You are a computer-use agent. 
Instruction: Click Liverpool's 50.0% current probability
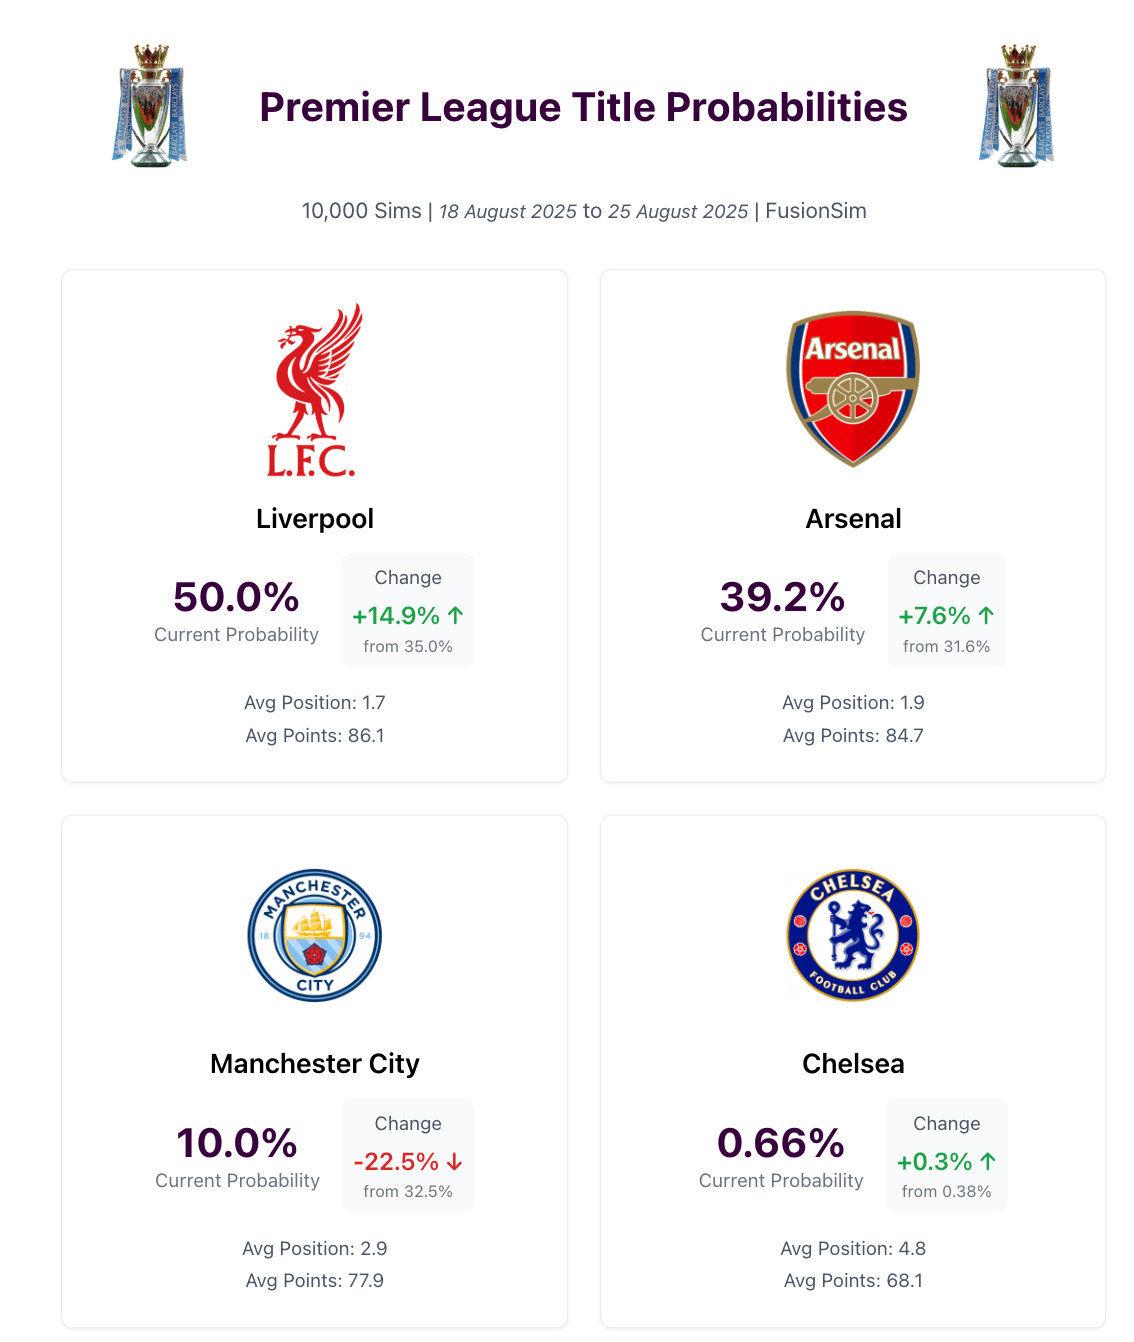point(236,597)
